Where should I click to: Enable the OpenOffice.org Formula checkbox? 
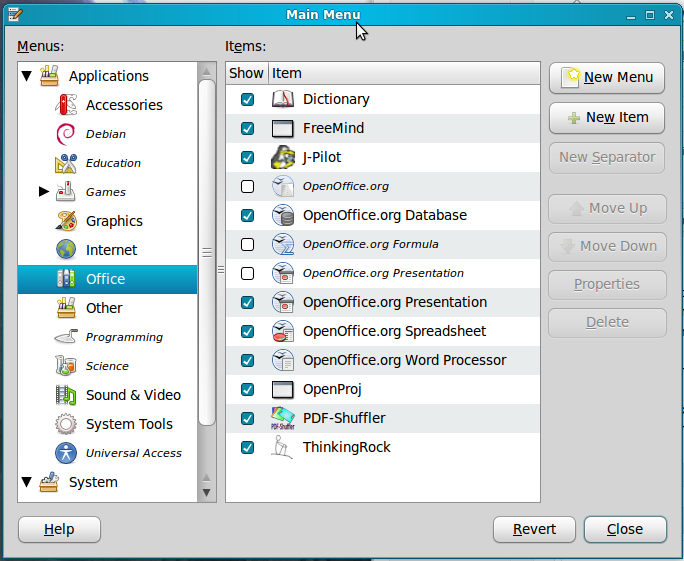tap(247, 244)
